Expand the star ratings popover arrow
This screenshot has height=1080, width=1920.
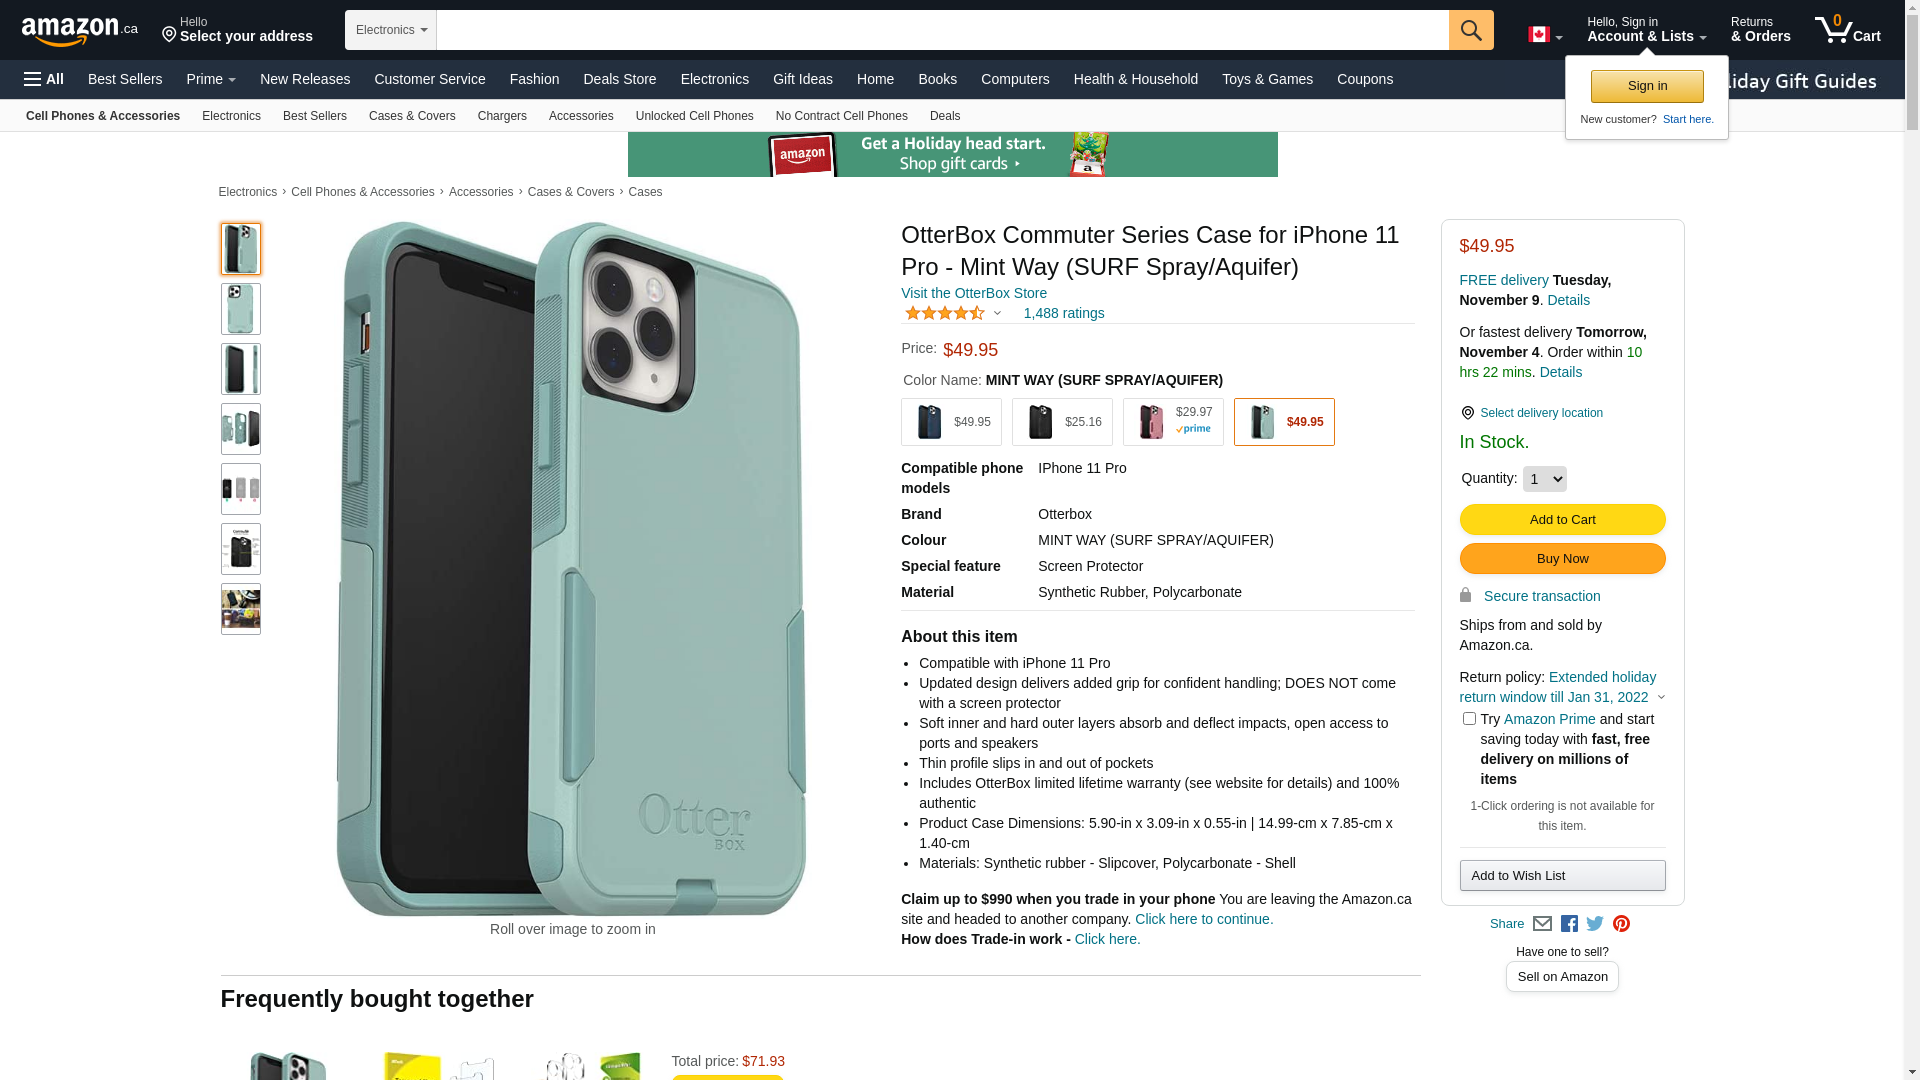[x=997, y=314]
